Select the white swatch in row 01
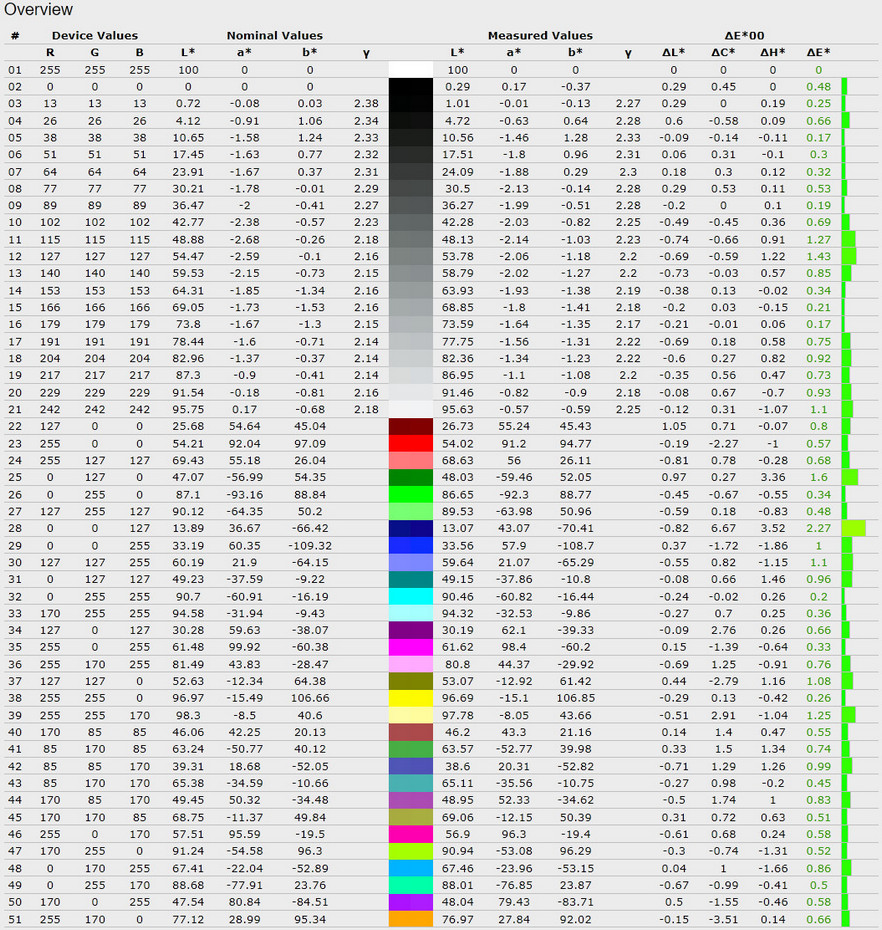Viewport: 882px width, 930px height. (x=410, y=70)
